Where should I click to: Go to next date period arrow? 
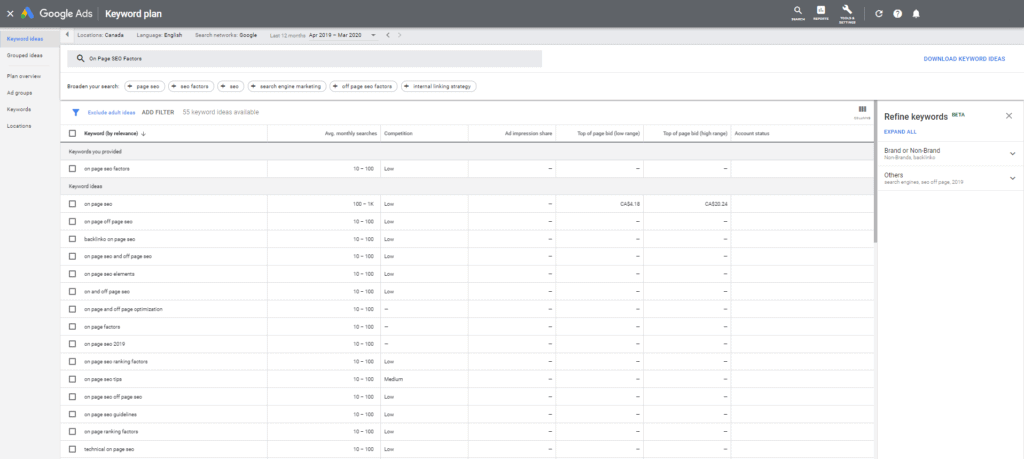click(x=400, y=35)
